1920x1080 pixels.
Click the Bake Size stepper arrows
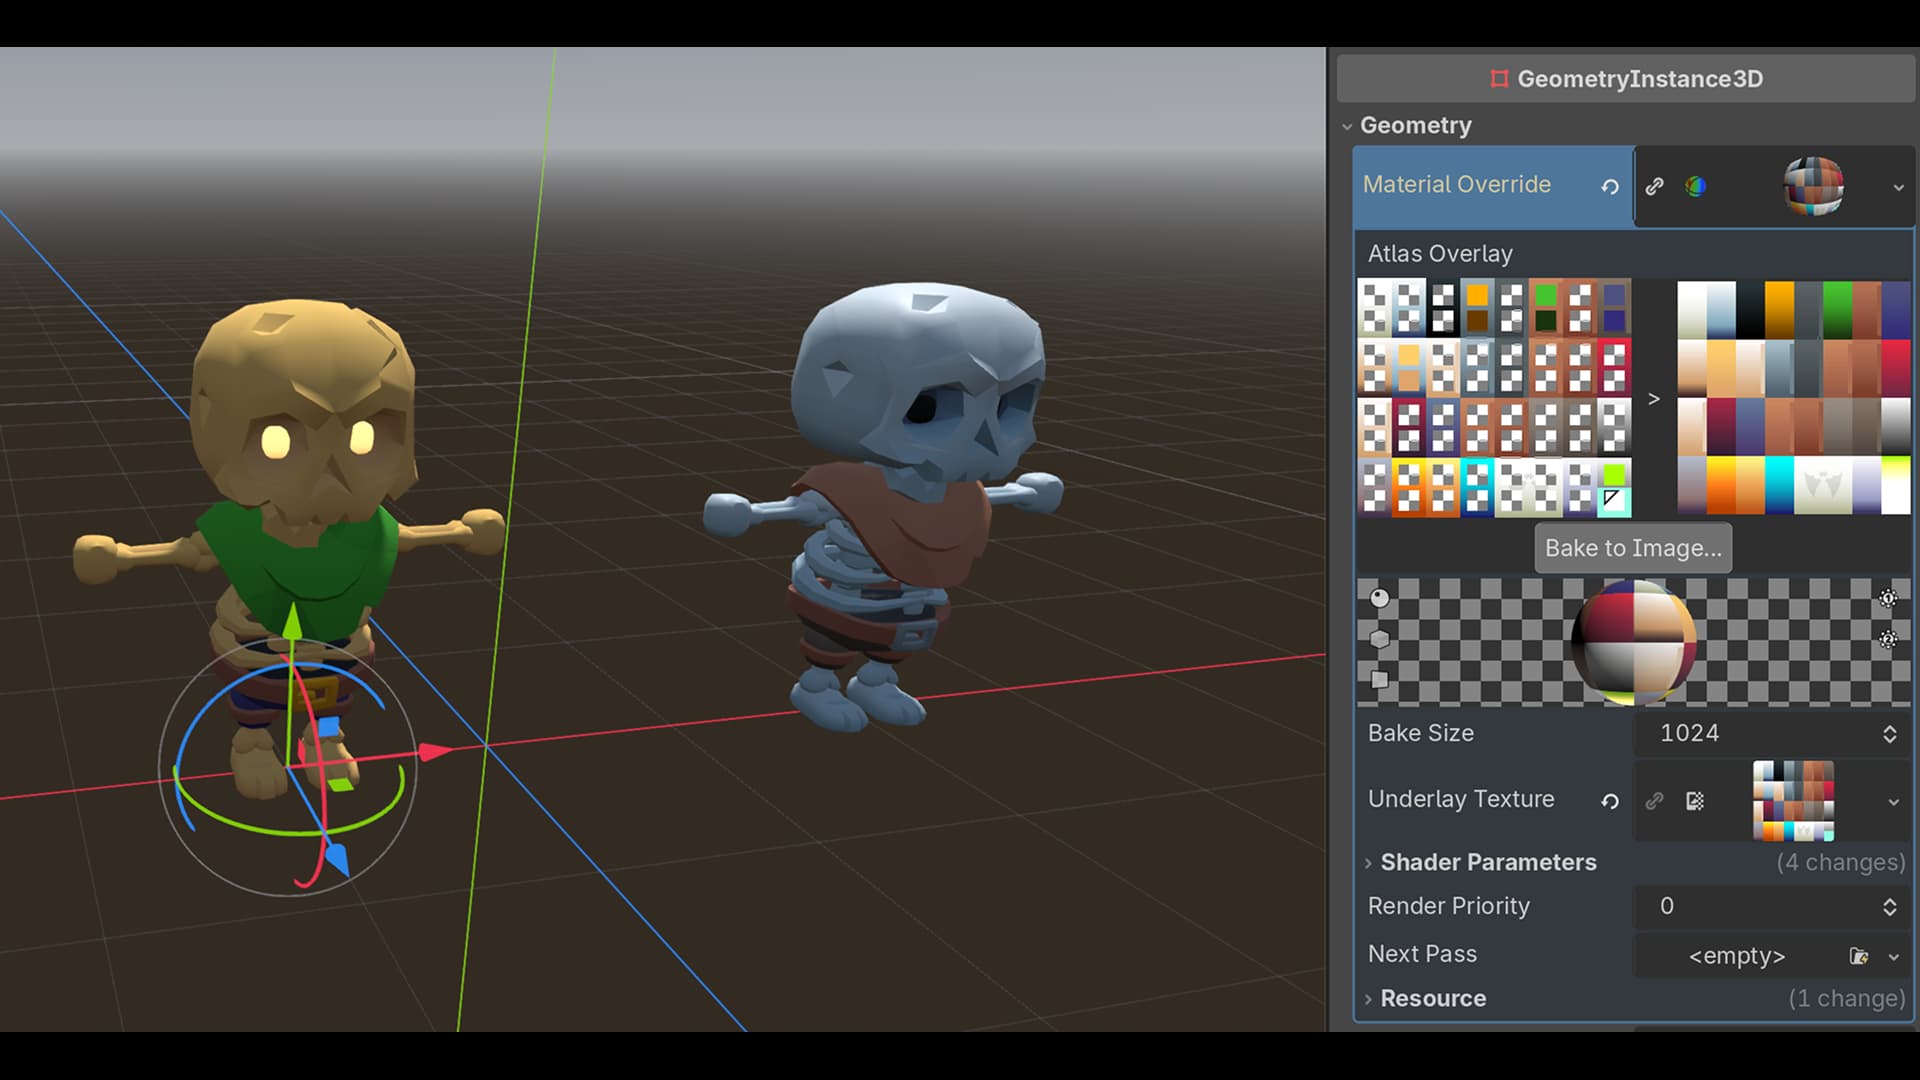pos(1889,734)
